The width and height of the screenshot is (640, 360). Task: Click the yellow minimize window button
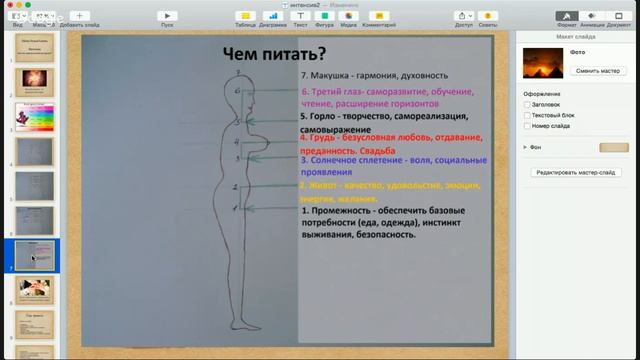pos(19,5)
